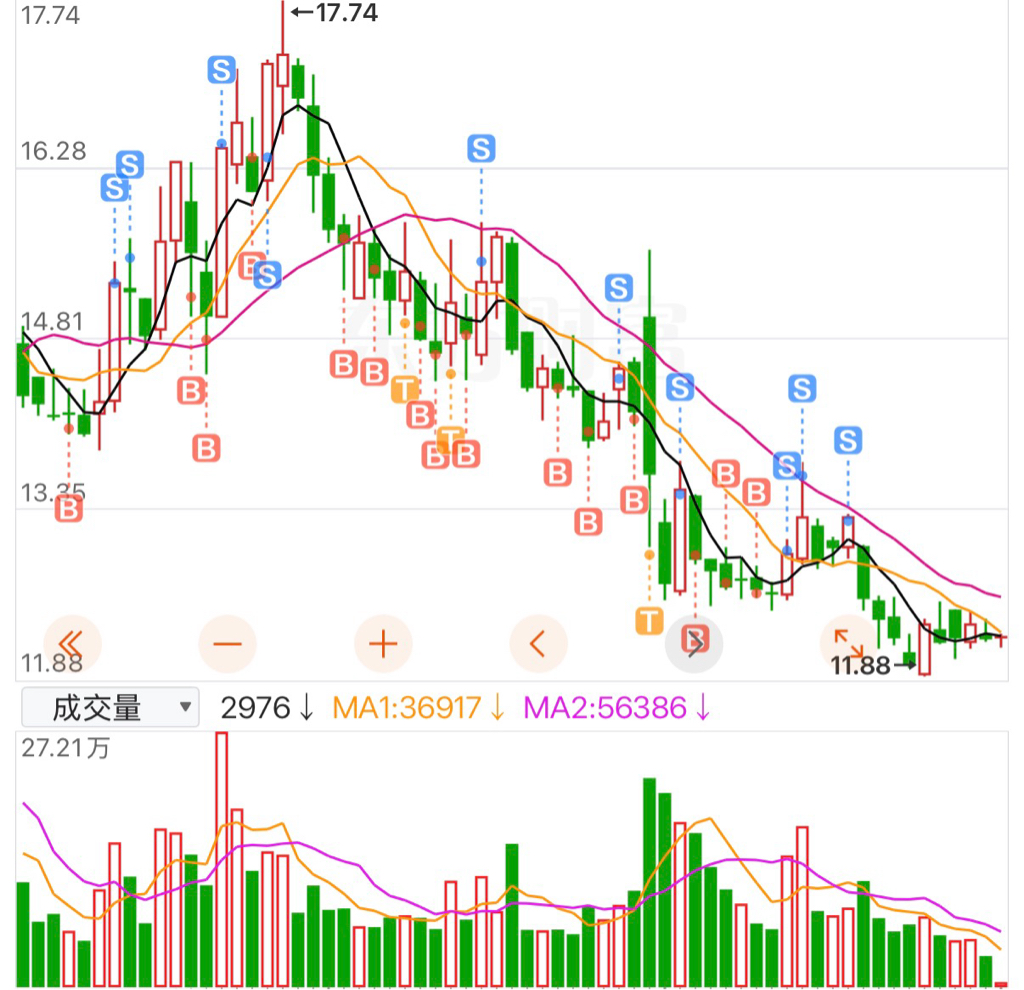Click the 14.81 price axis label
The height and width of the screenshot is (990, 1024).
pos(52,321)
